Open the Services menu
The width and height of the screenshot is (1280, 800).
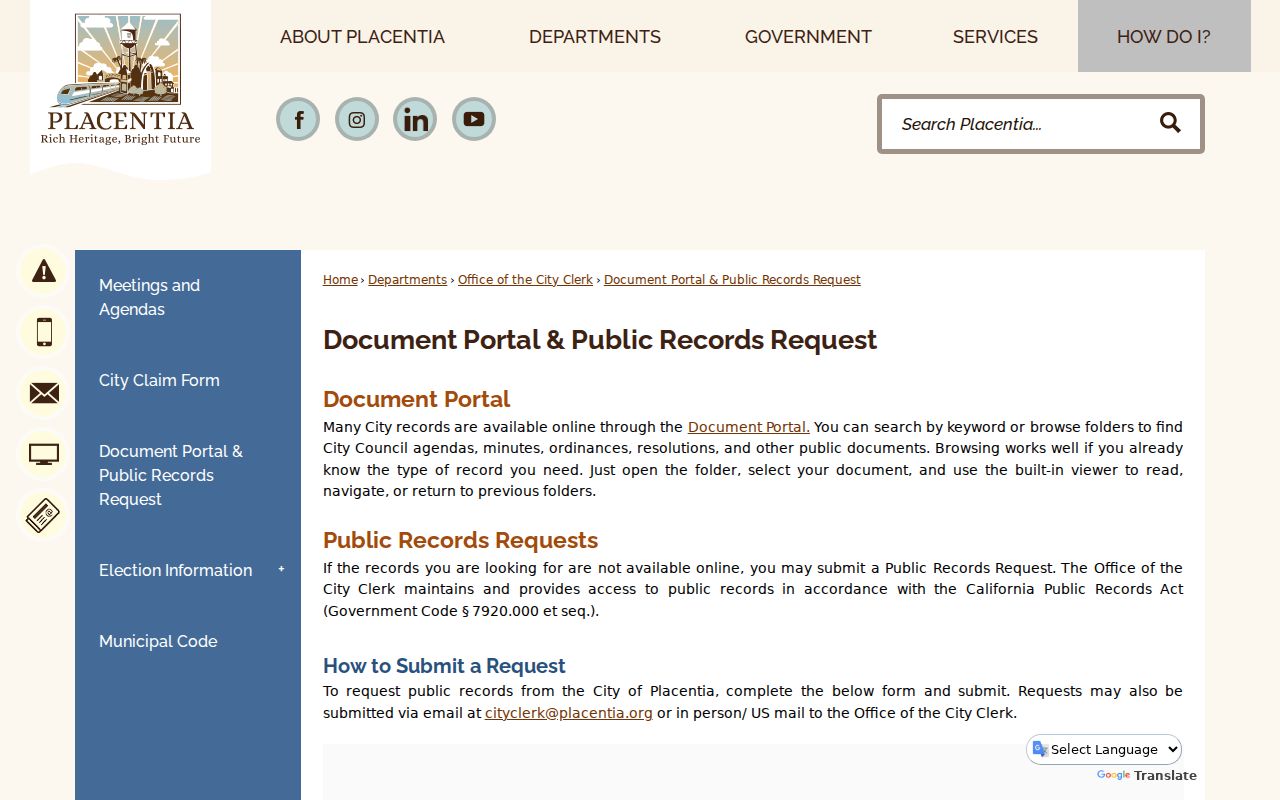point(995,37)
